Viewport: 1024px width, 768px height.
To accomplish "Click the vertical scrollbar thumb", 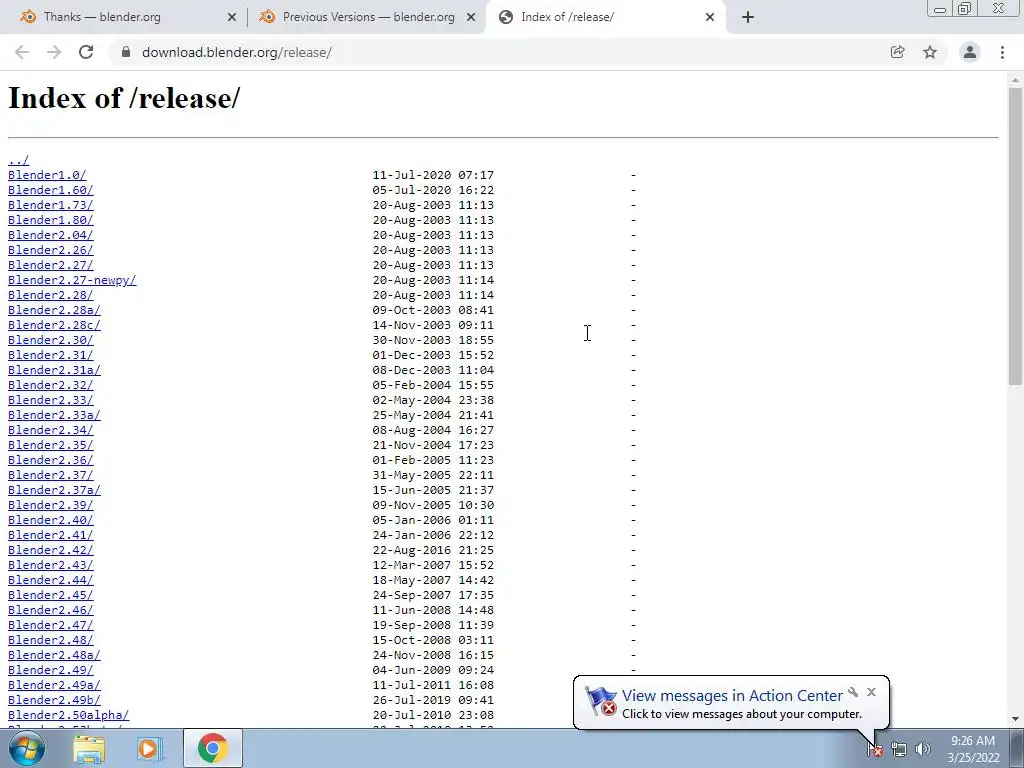I will (x=1015, y=236).
